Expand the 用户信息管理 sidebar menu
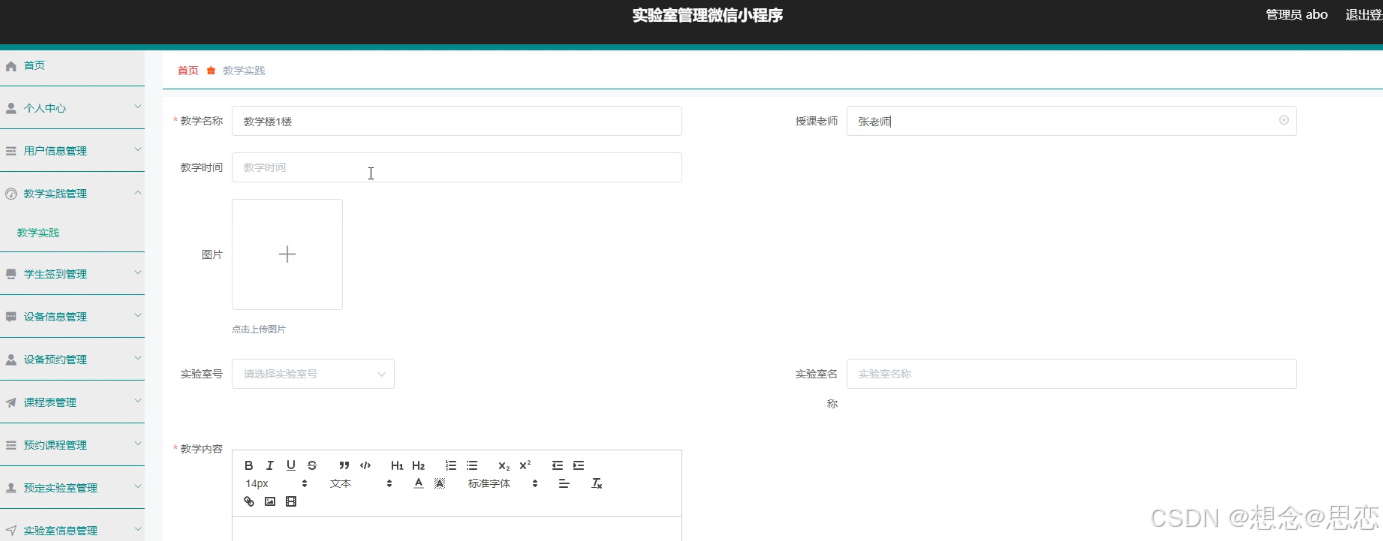Viewport: 1383px width, 541px height. (72, 151)
